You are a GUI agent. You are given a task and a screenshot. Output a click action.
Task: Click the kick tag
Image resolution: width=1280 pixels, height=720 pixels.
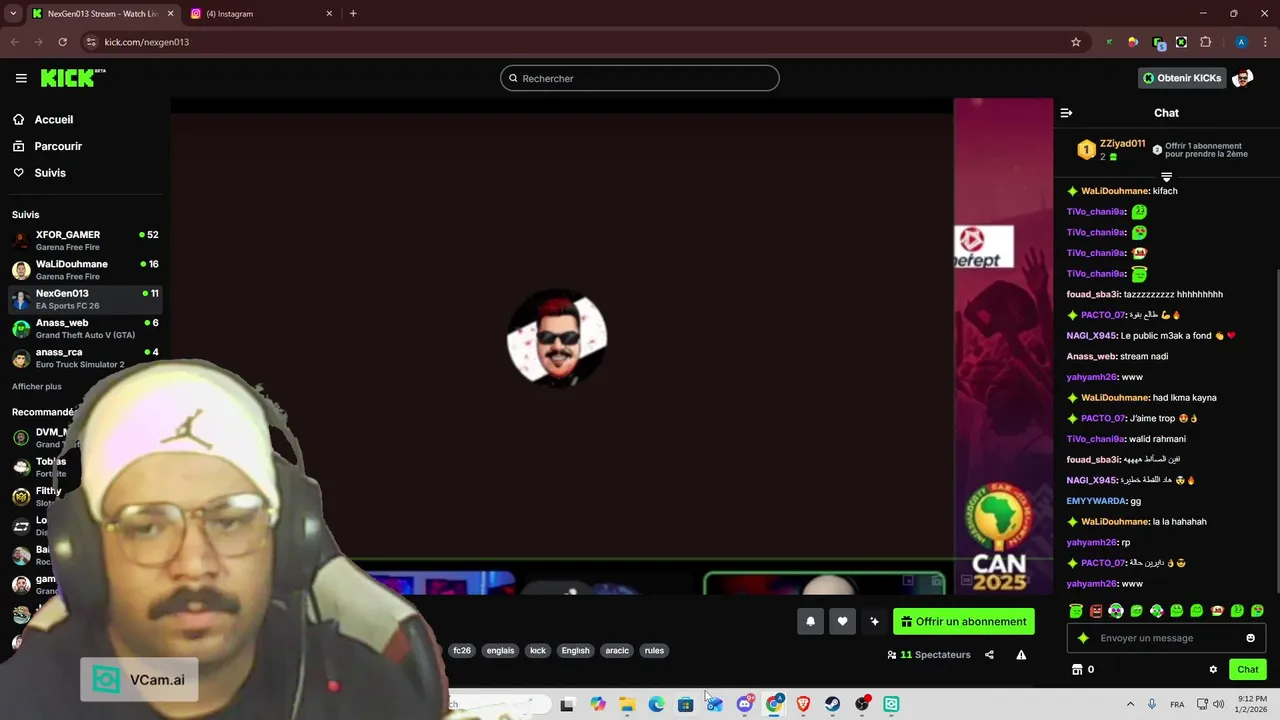pyautogui.click(x=538, y=650)
